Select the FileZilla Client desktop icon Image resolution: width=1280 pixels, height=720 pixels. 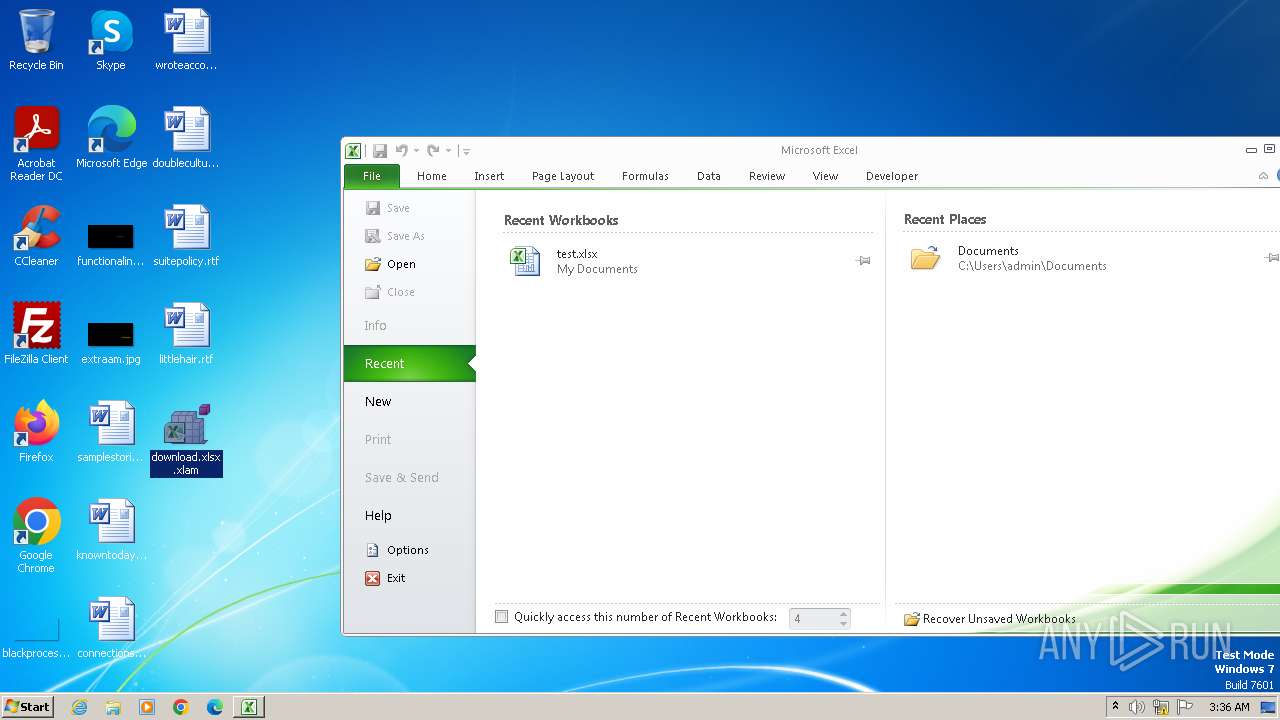pos(36,335)
